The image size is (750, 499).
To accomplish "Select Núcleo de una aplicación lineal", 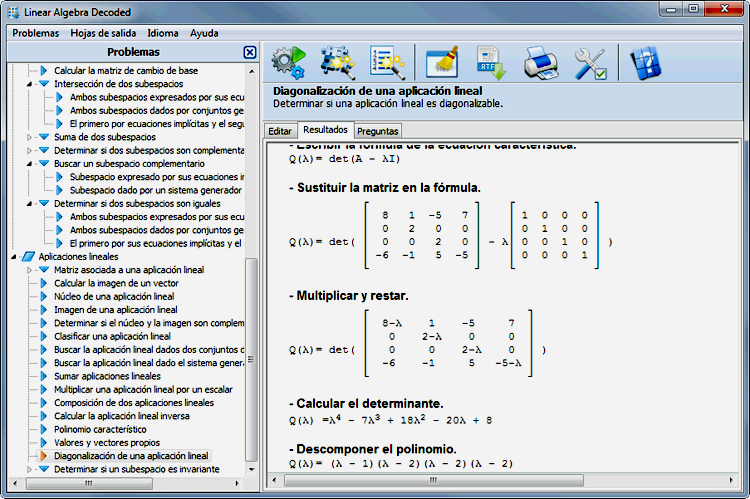I will 114,297.
